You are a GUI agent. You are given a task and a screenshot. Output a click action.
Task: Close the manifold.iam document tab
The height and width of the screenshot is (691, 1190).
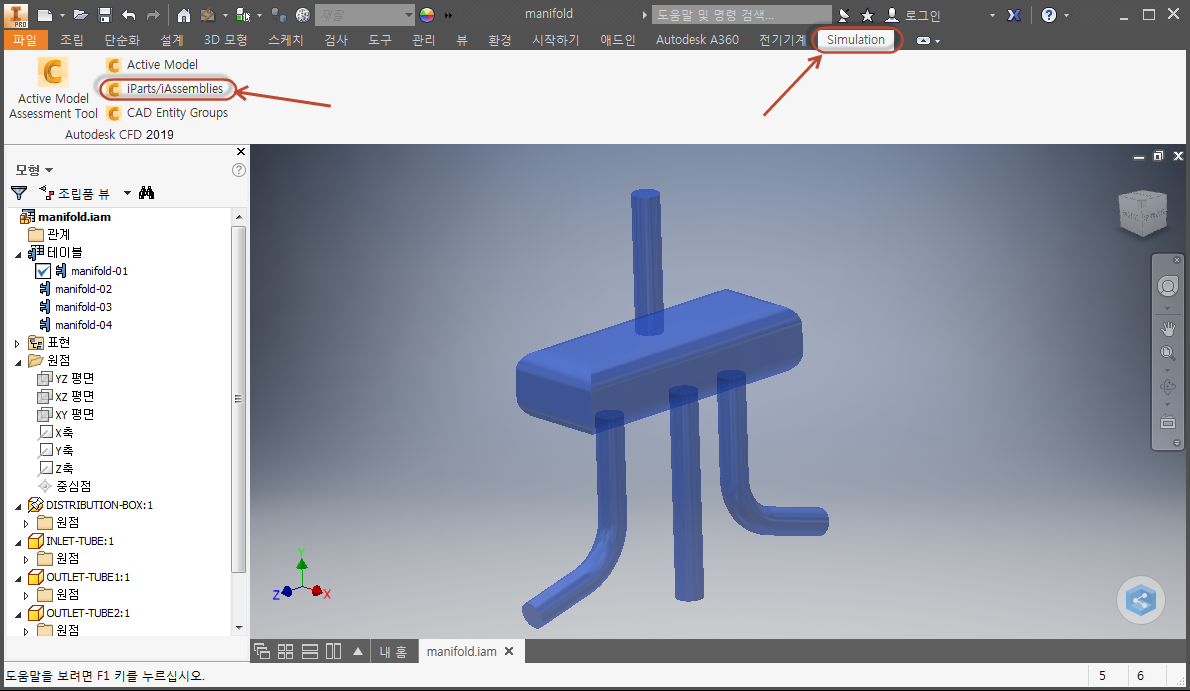[x=509, y=652]
